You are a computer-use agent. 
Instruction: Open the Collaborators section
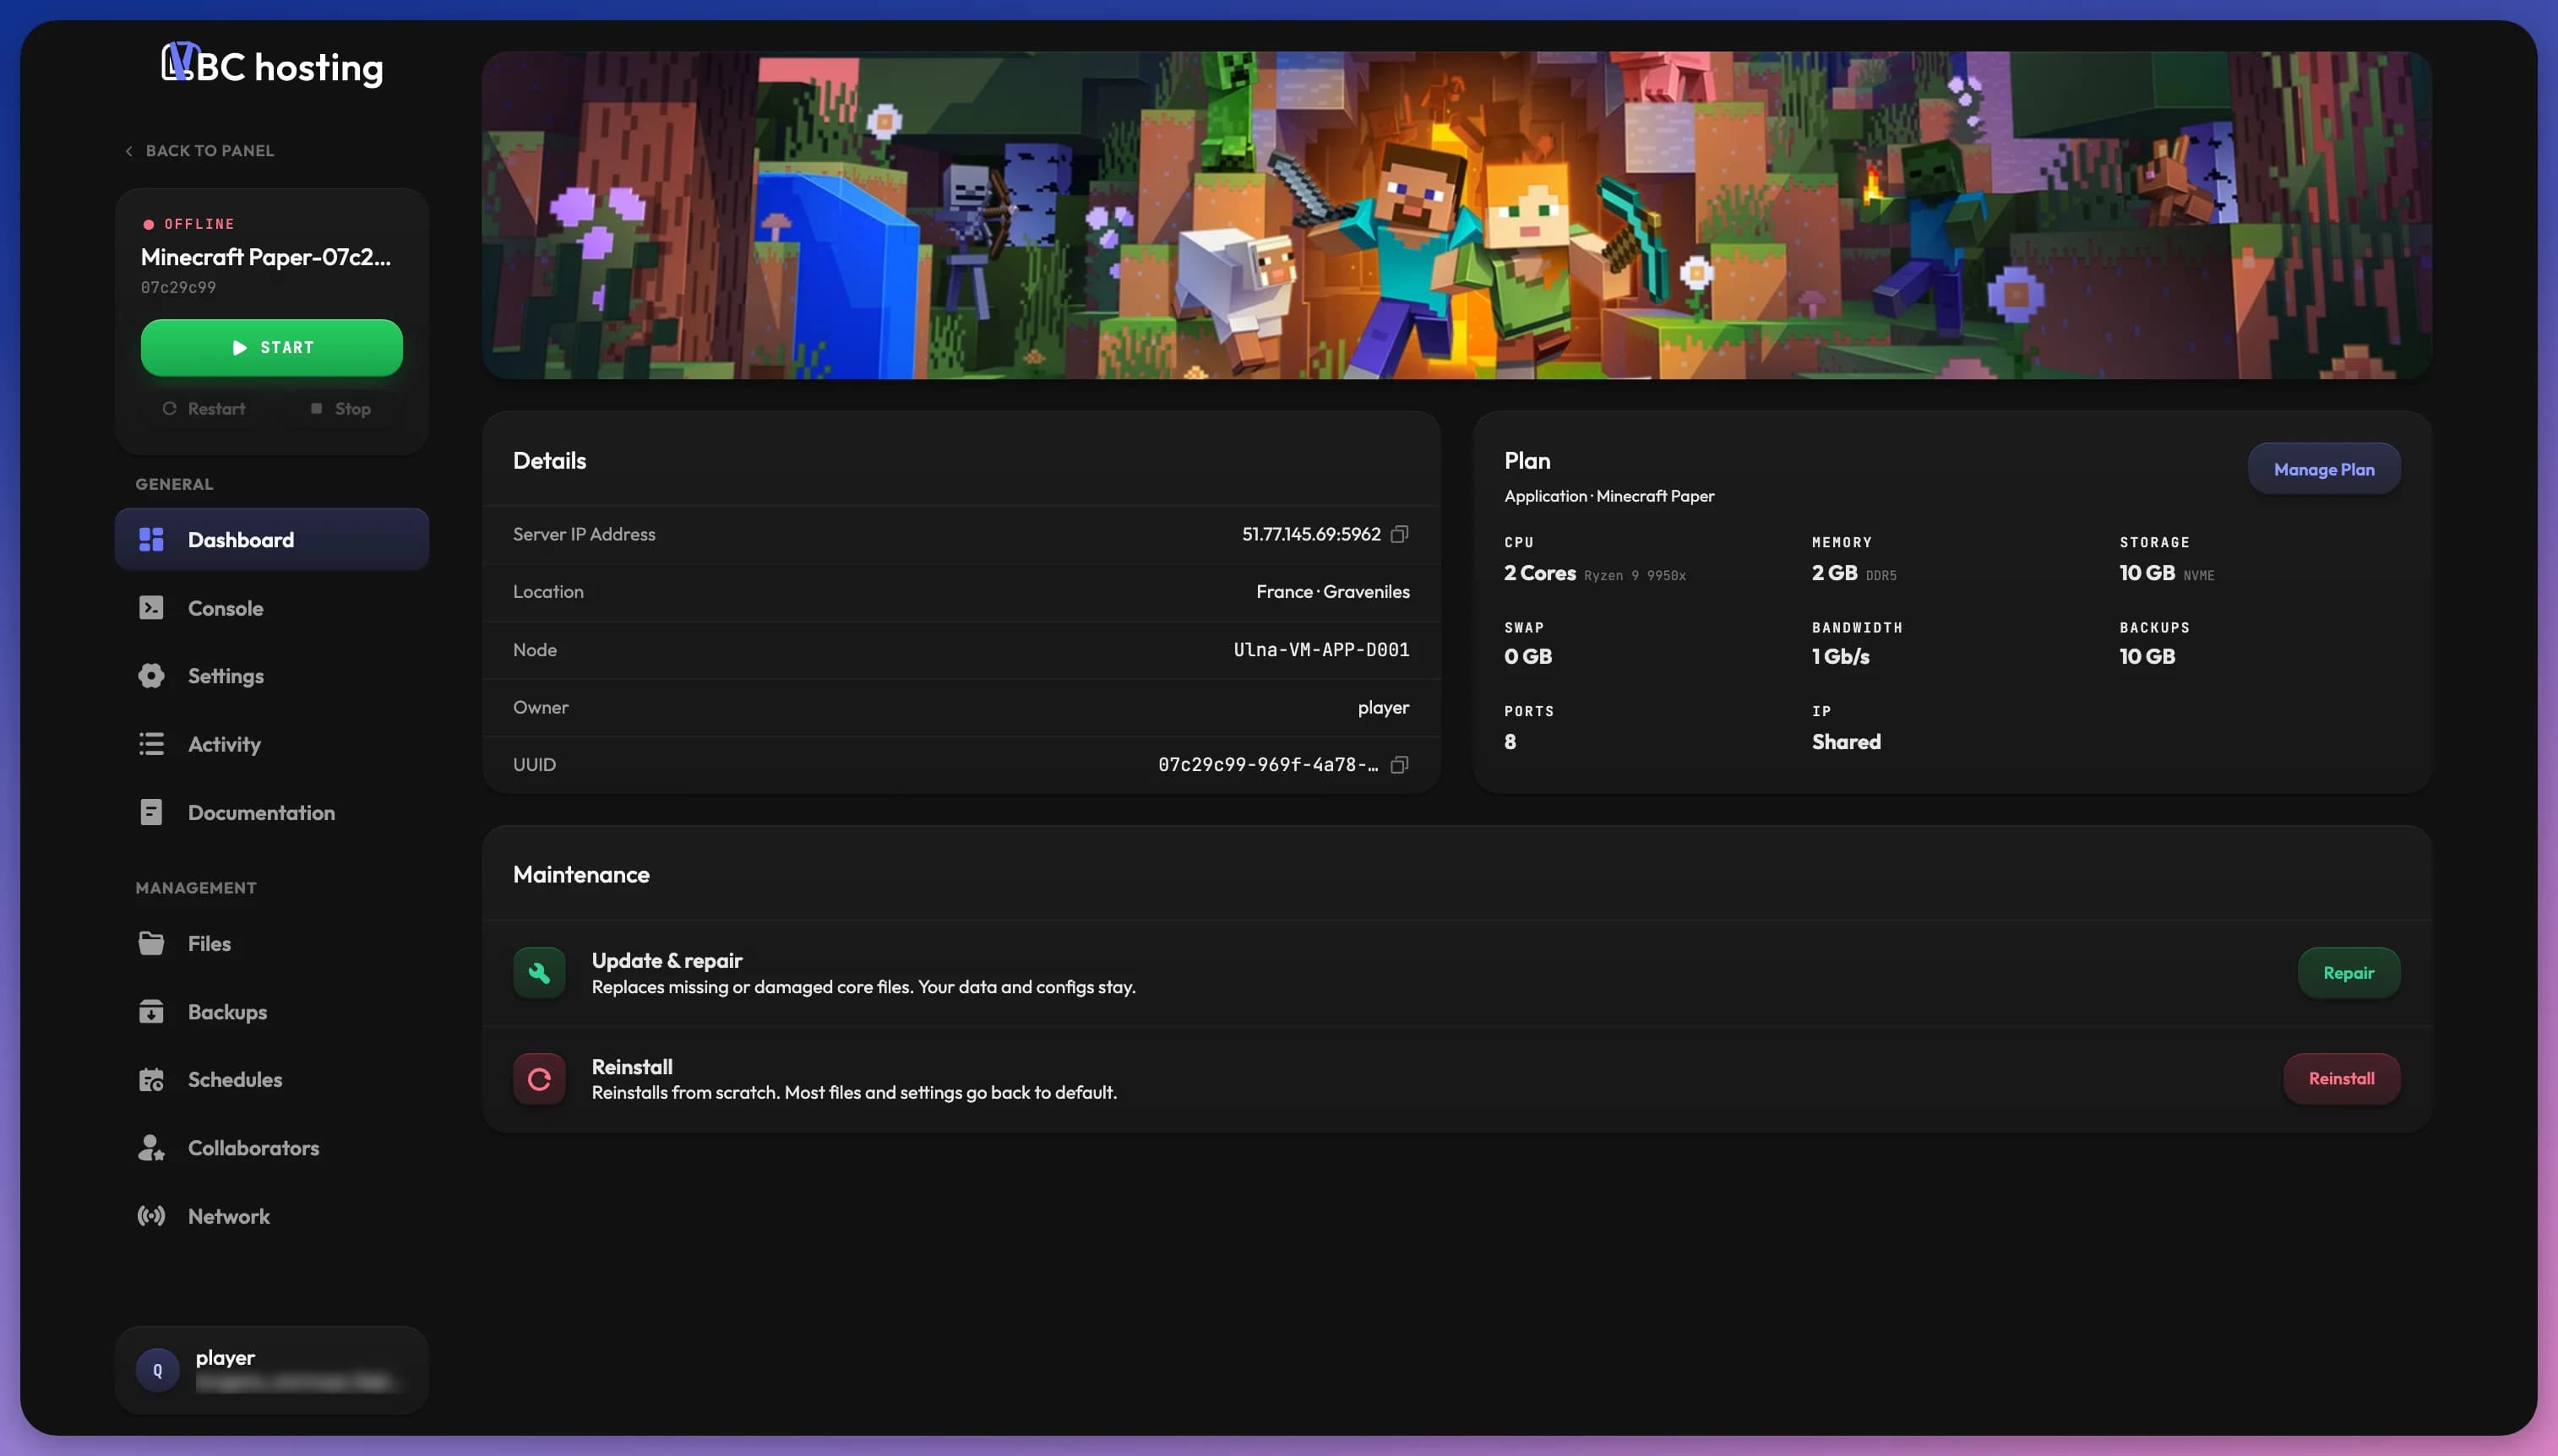(x=272, y=1147)
